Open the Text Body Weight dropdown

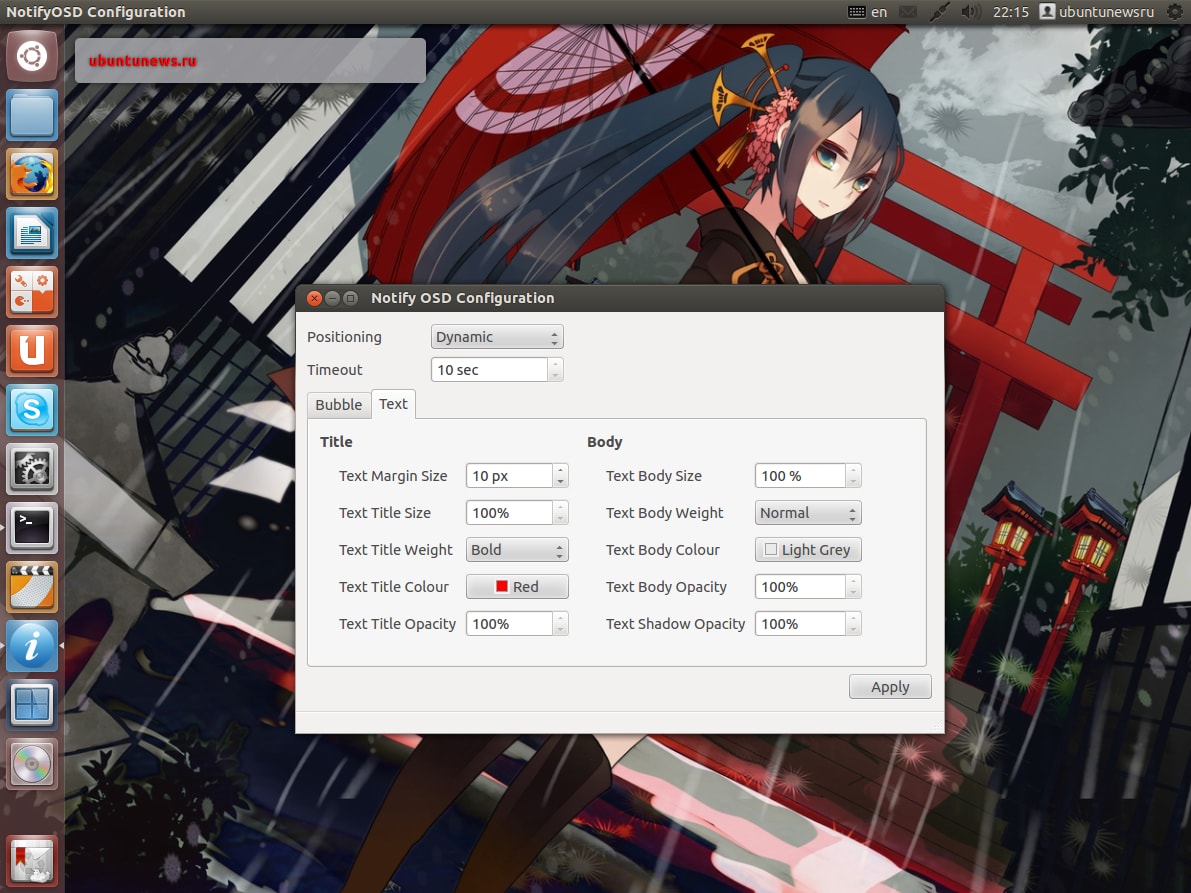(808, 513)
